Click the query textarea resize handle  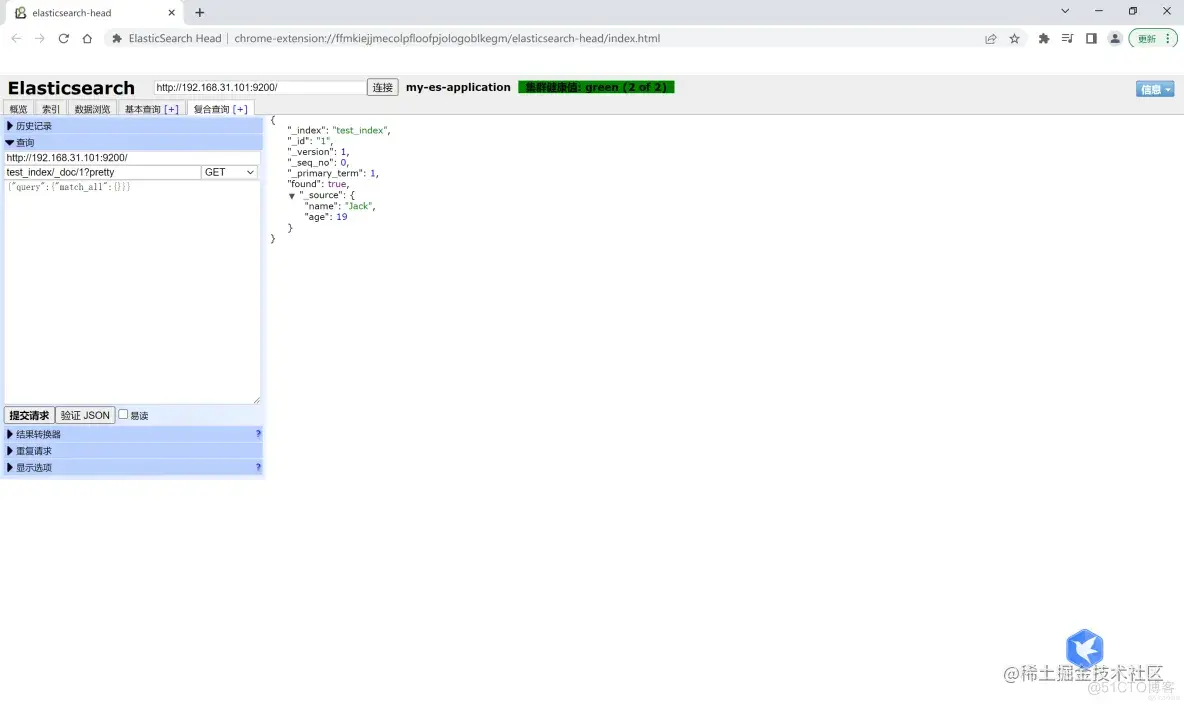click(x=257, y=400)
